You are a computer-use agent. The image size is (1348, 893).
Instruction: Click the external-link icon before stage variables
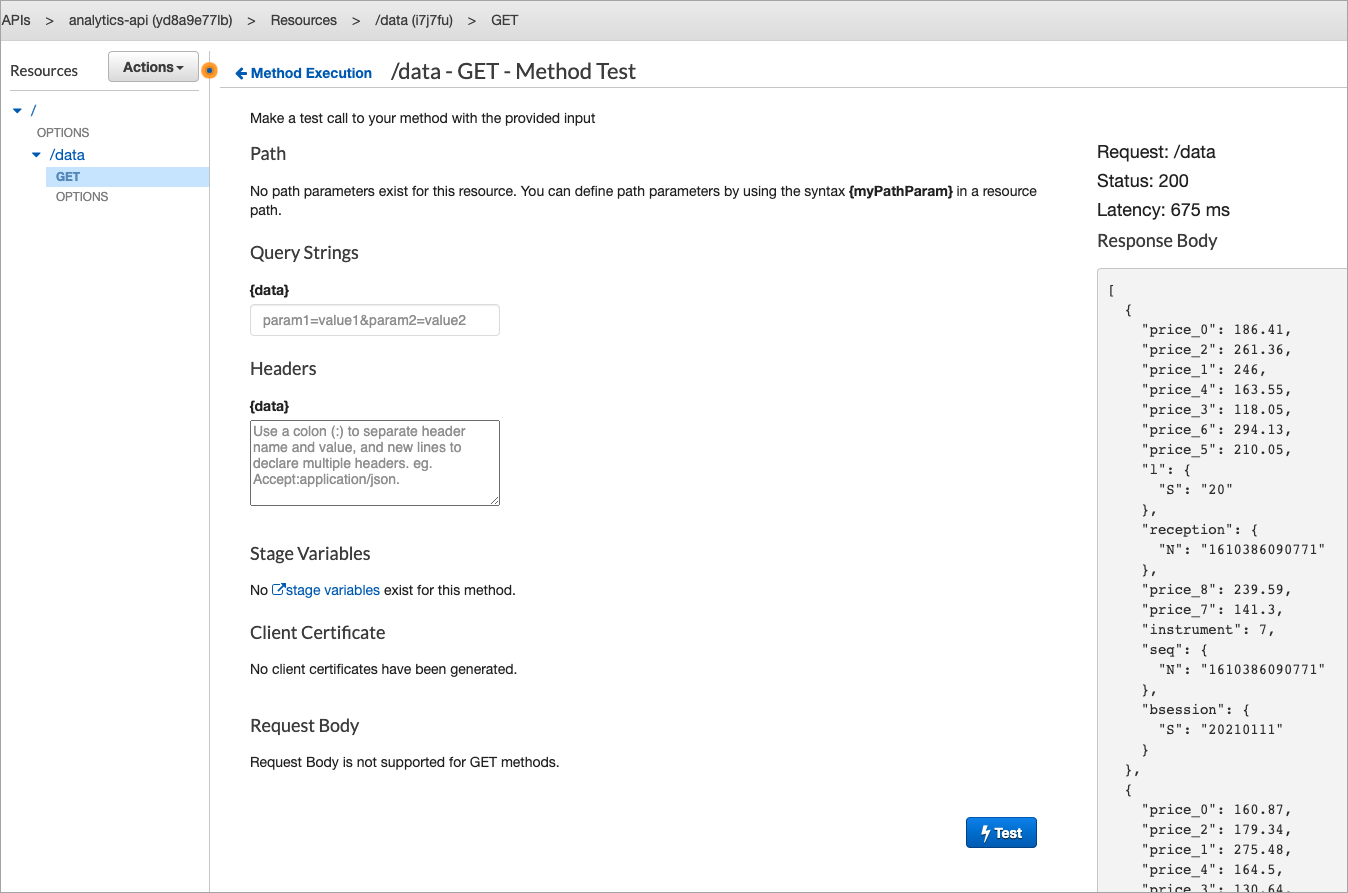coord(278,590)
